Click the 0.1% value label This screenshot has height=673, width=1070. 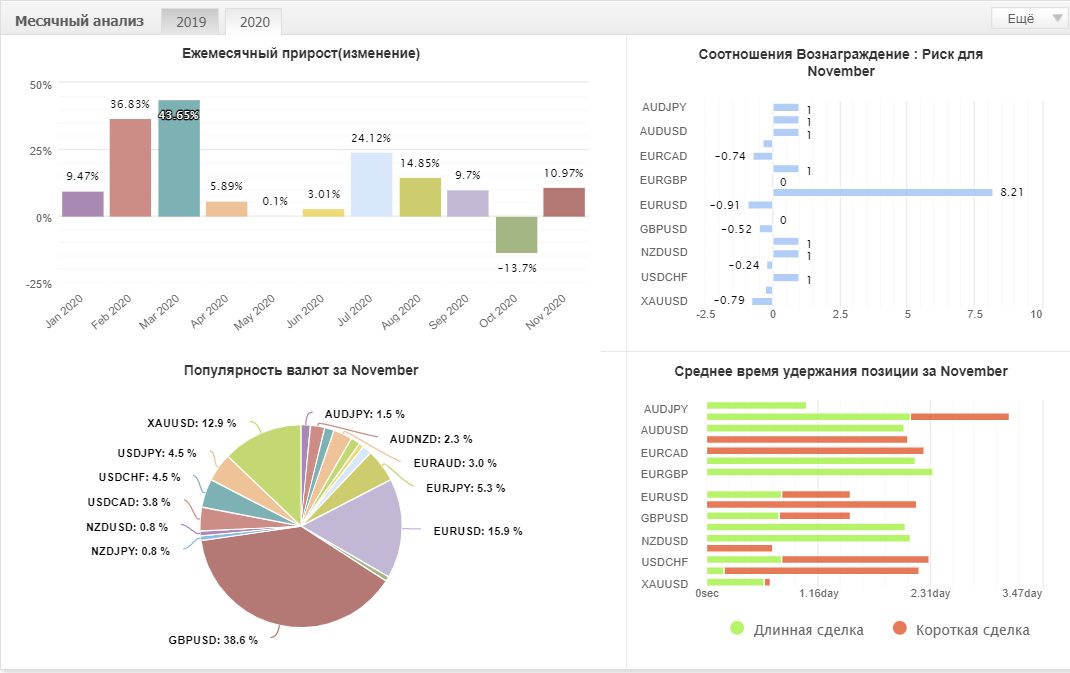click(275, 201)
